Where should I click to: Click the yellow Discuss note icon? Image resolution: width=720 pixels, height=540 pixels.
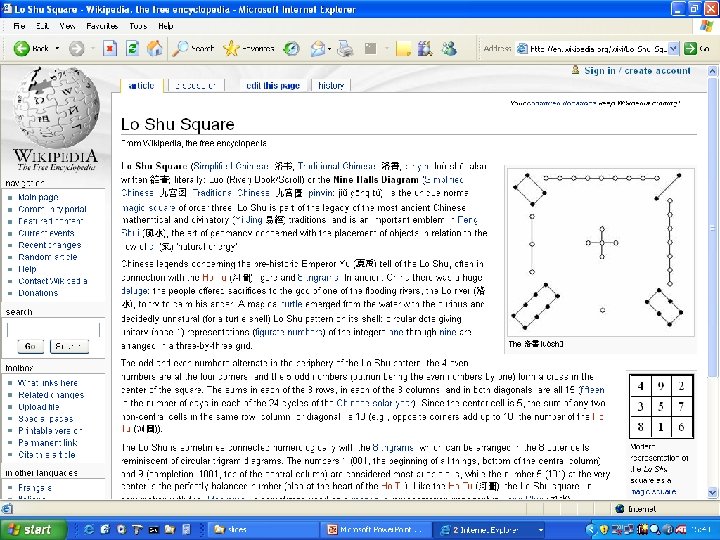403,48
